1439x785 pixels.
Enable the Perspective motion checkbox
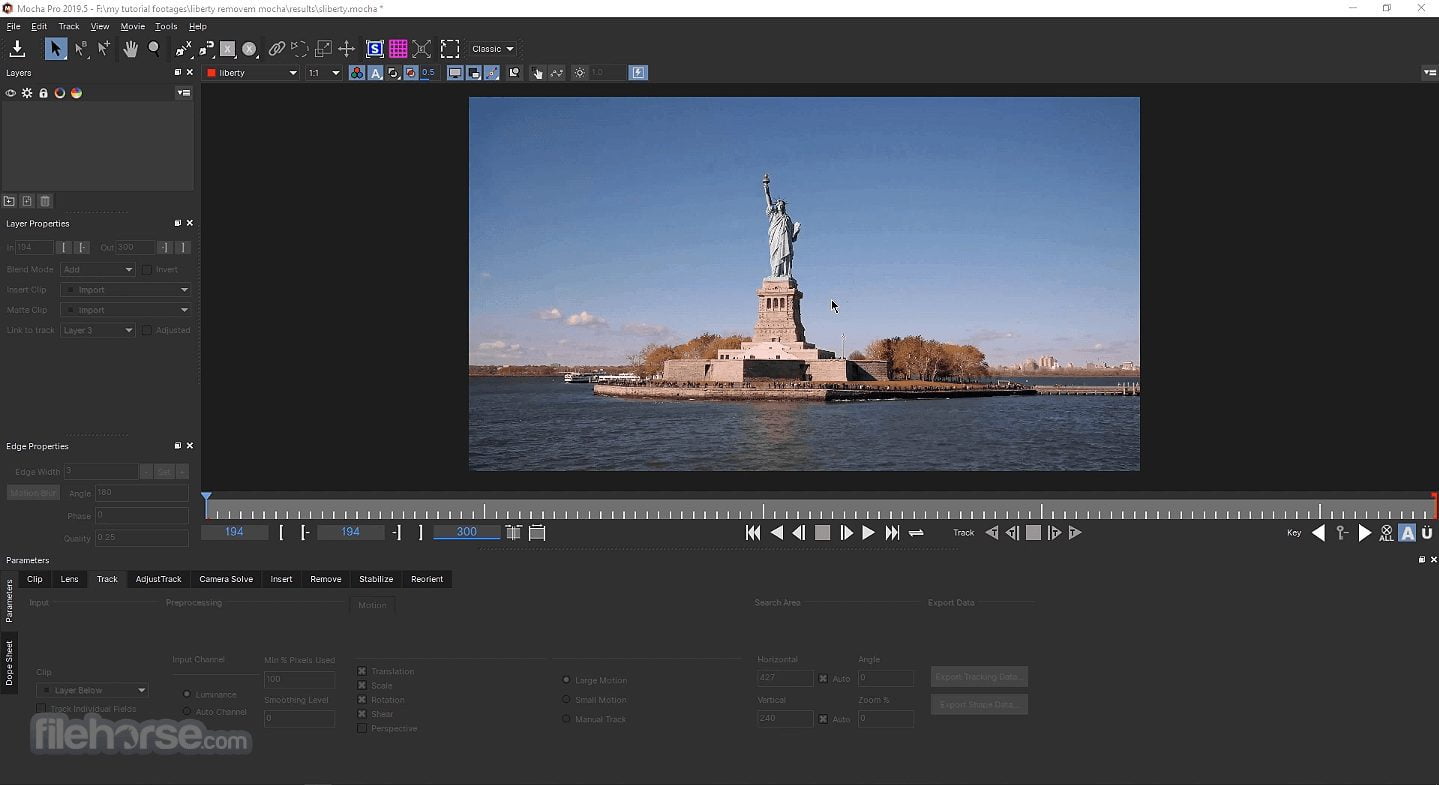tap(362, 728)
